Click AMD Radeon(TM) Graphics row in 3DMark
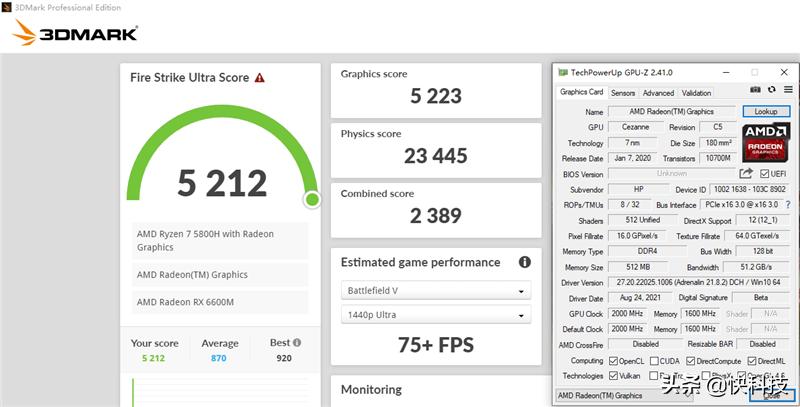Viewport: 800px width, 407px height. click(x=220, y=274)
